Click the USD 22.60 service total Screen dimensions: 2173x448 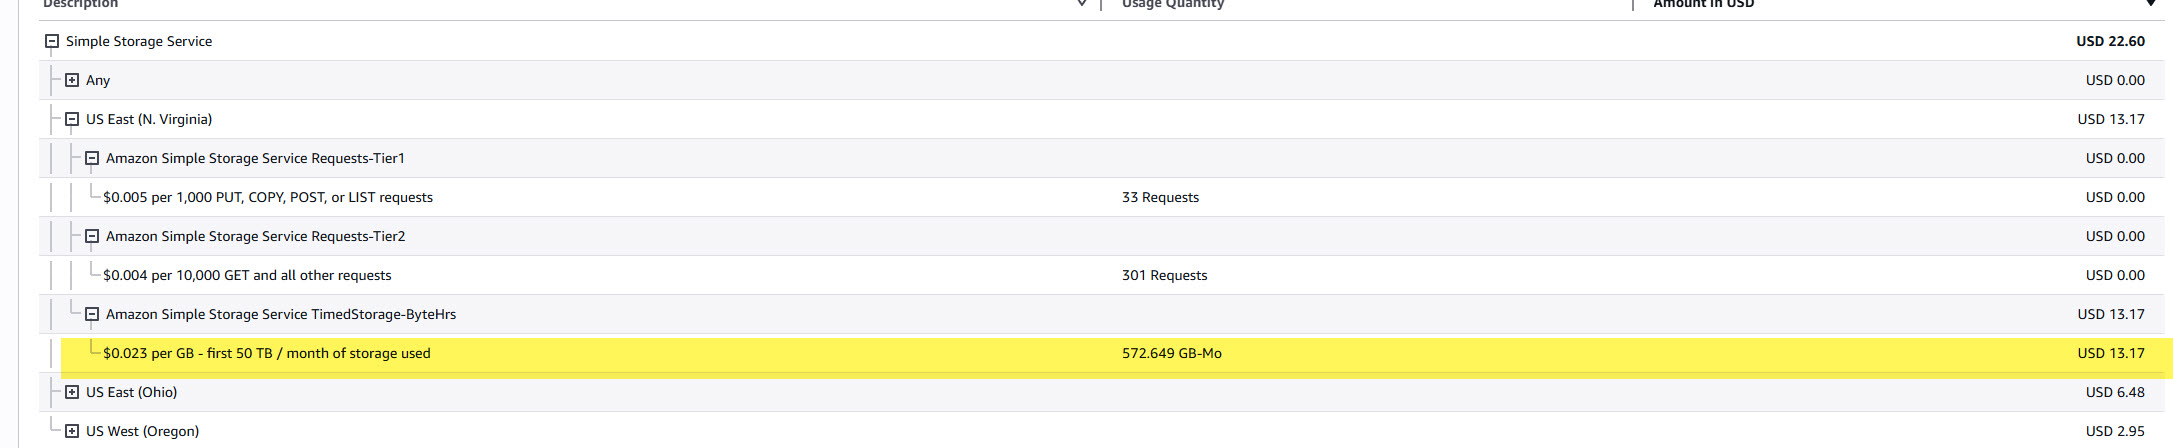[x=2111, y=41]
